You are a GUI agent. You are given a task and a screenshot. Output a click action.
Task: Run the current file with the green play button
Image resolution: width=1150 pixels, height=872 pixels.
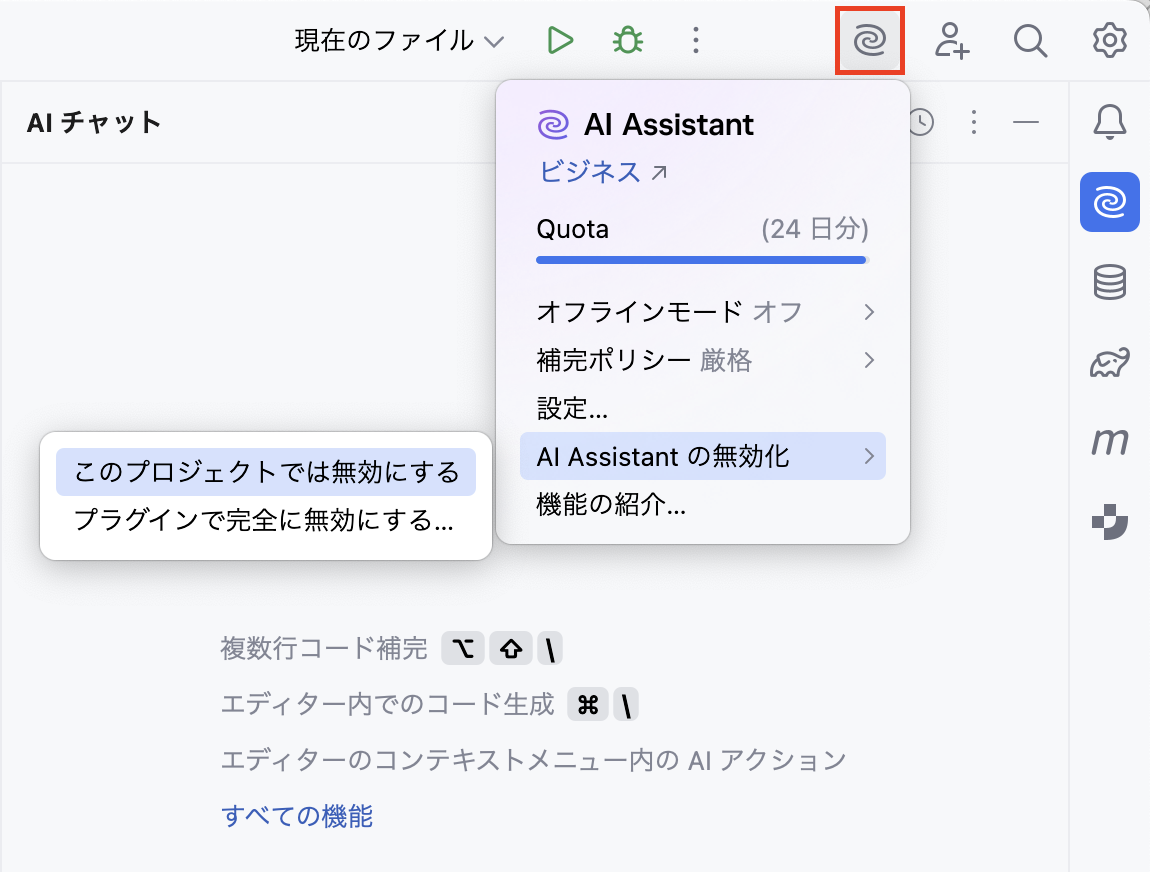click(560, 40)
